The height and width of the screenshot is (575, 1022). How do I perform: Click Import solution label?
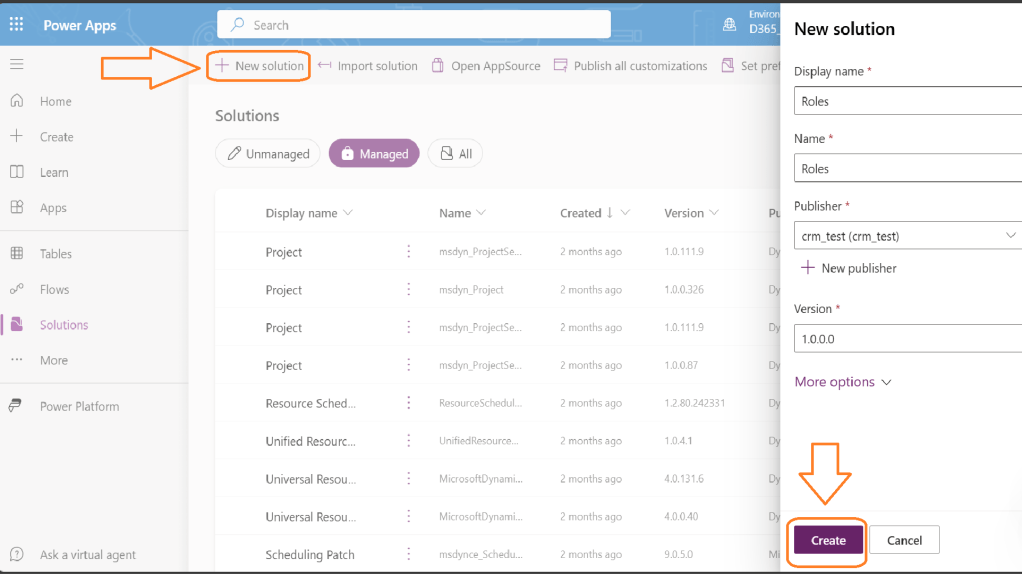(377, 65)
